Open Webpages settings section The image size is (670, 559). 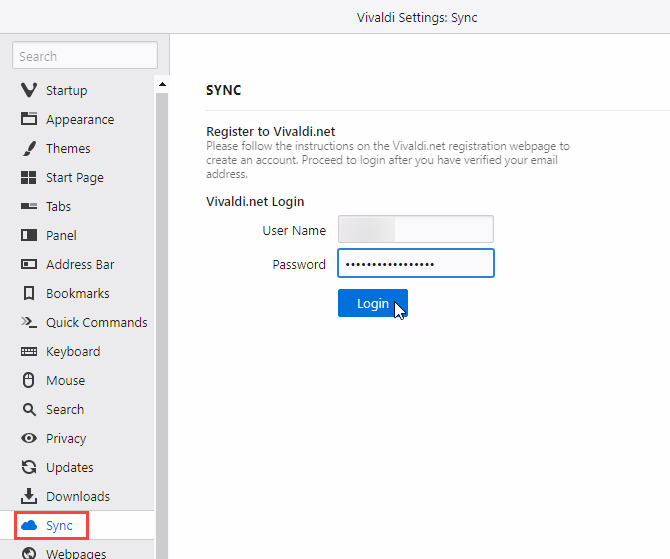(77, 551)
